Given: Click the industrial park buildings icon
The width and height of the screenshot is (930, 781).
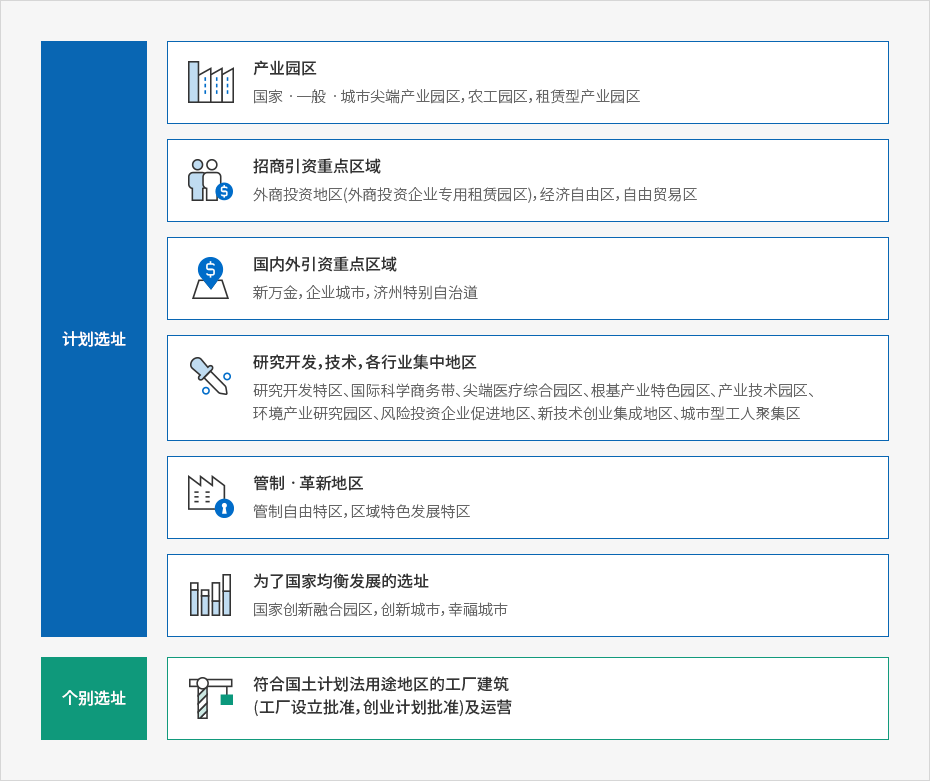Looking at the screenshot, I should tap(211, 82).
